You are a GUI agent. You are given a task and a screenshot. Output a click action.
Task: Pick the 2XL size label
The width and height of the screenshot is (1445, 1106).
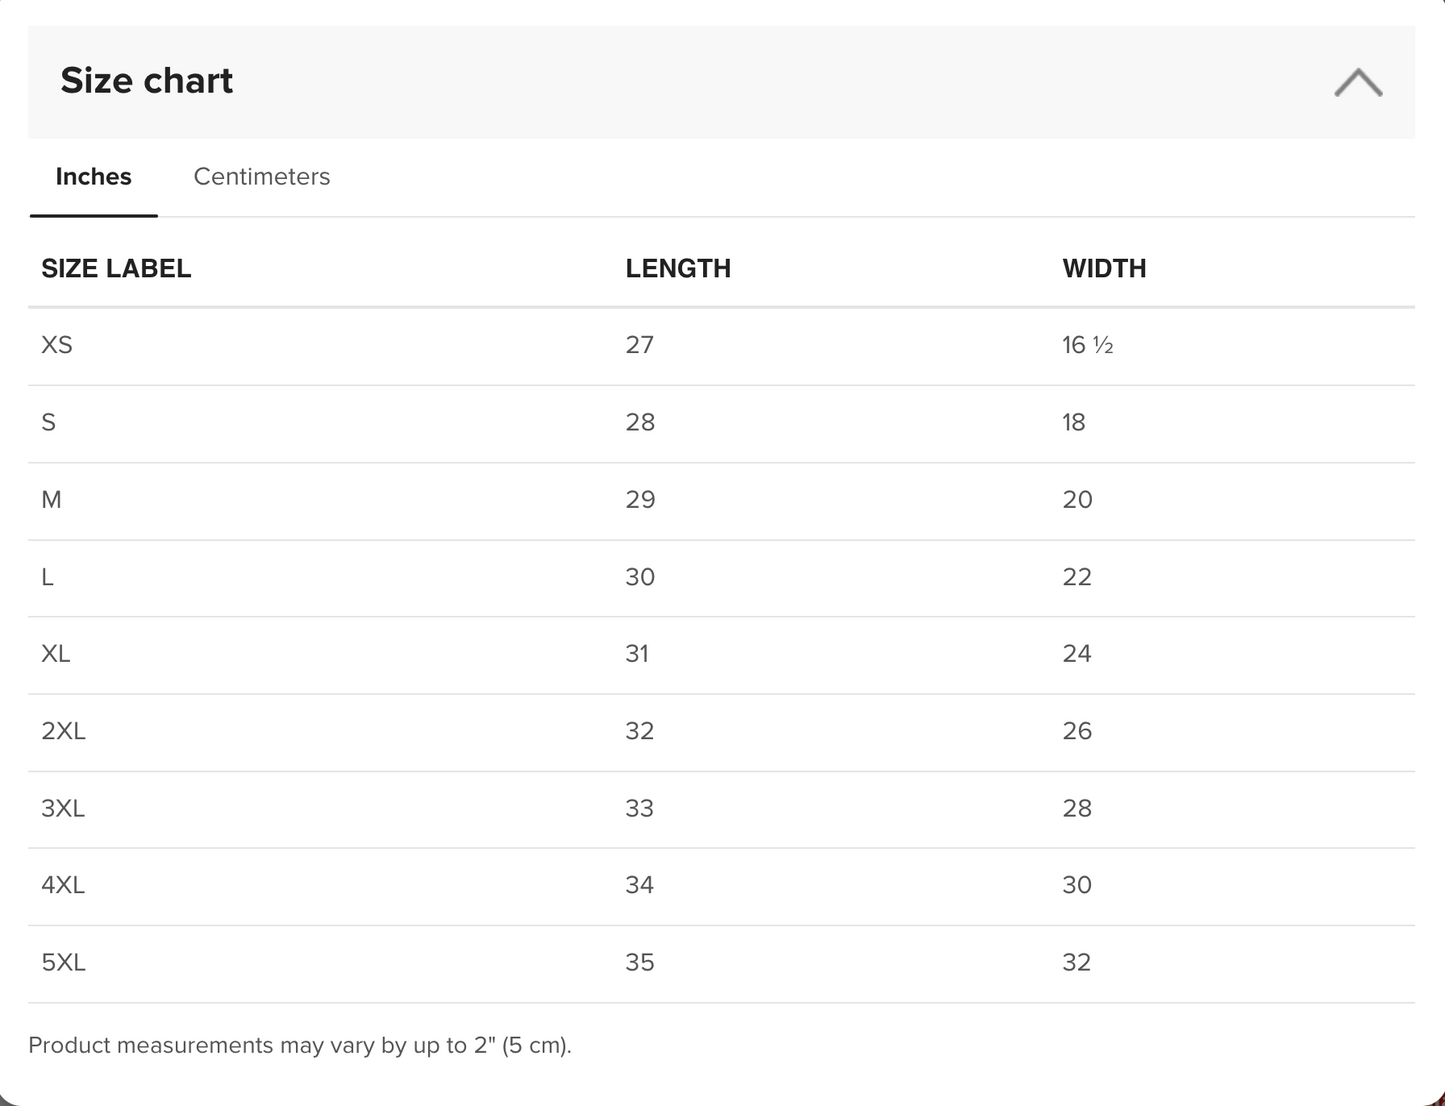pos(63,731)
